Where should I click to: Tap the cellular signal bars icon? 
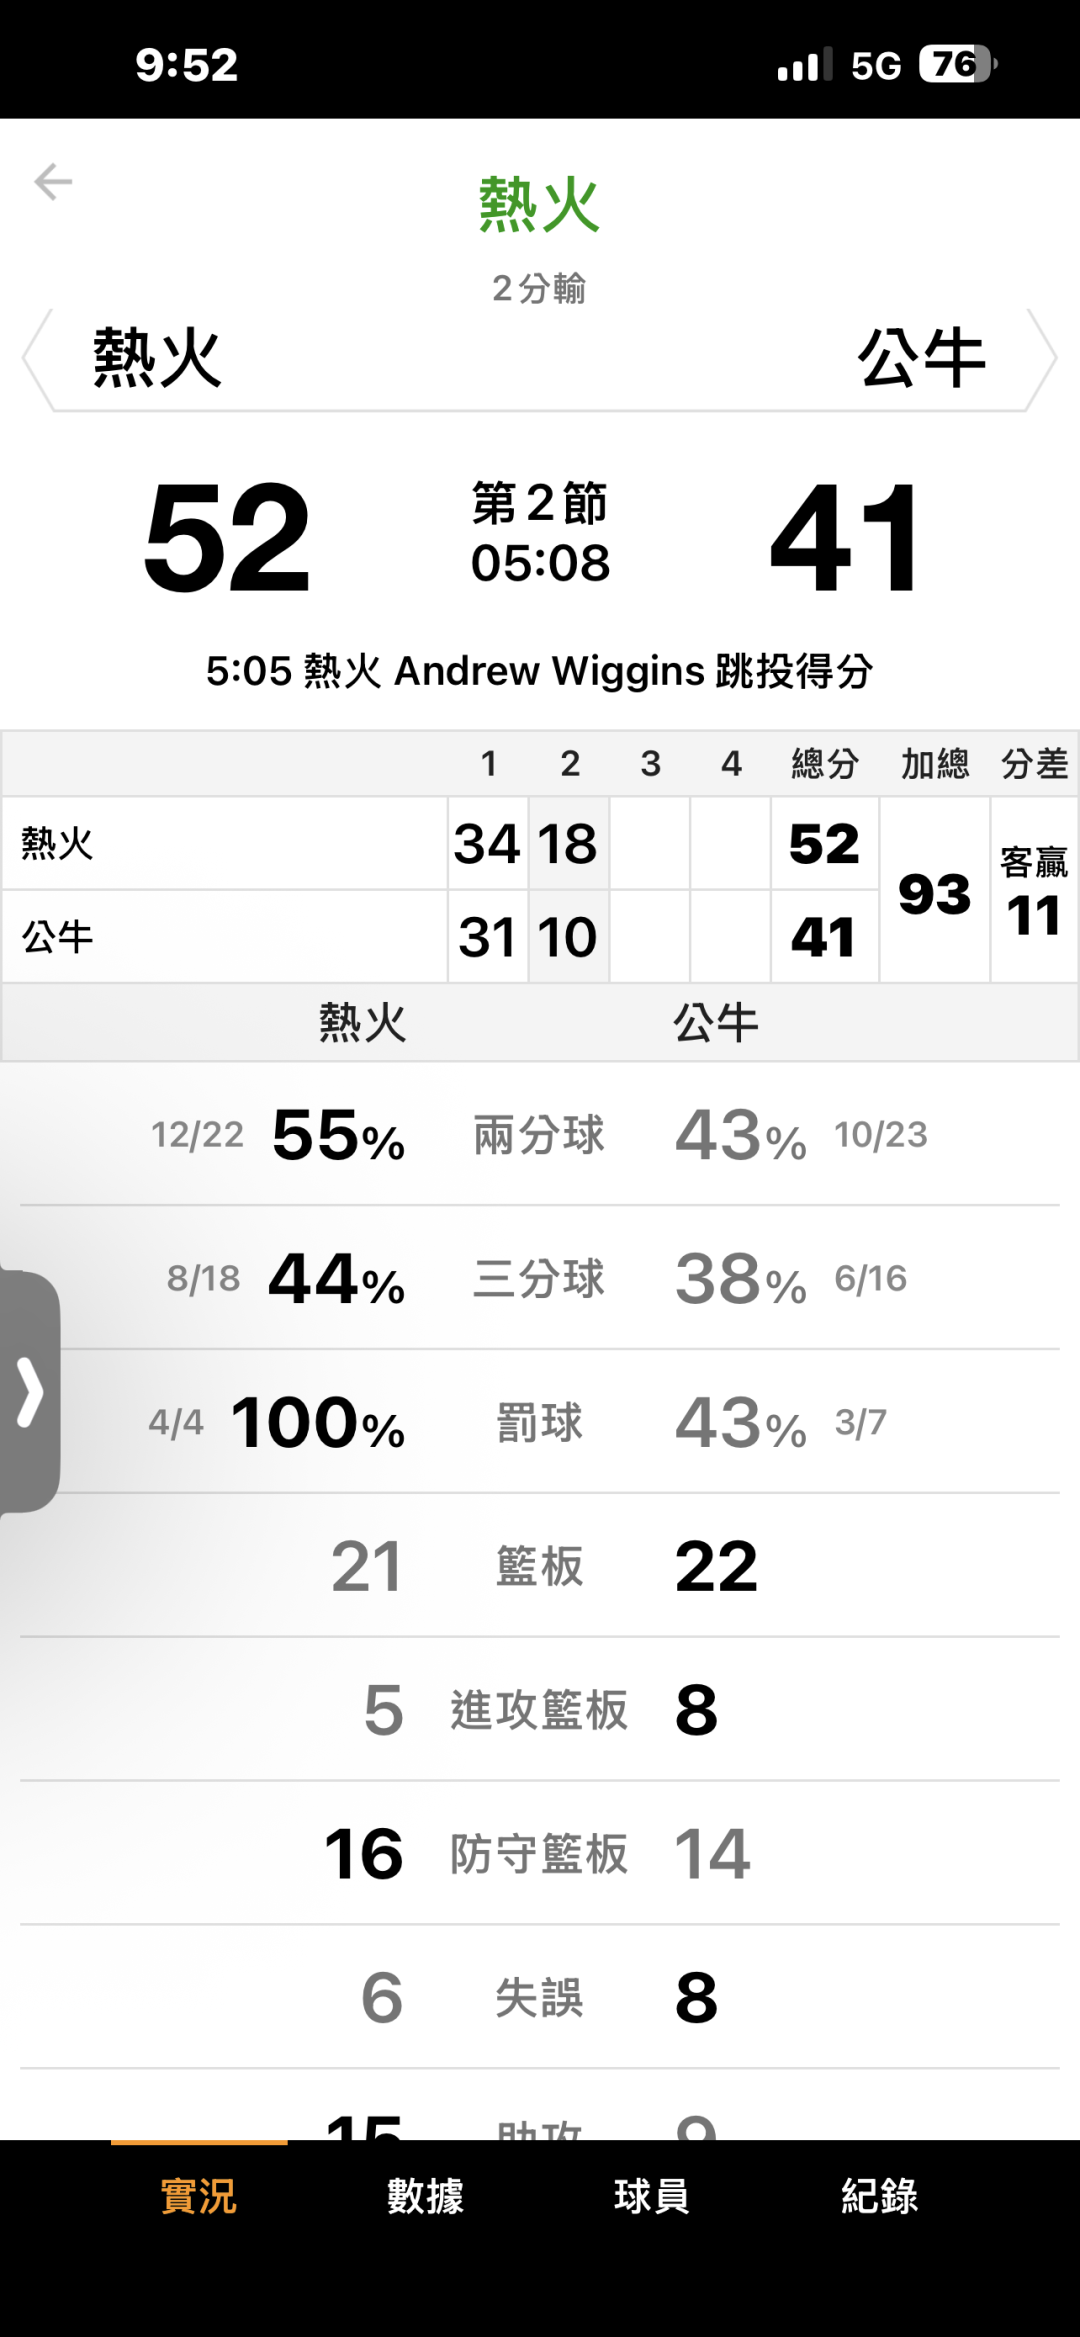click(x=804, y=66)
